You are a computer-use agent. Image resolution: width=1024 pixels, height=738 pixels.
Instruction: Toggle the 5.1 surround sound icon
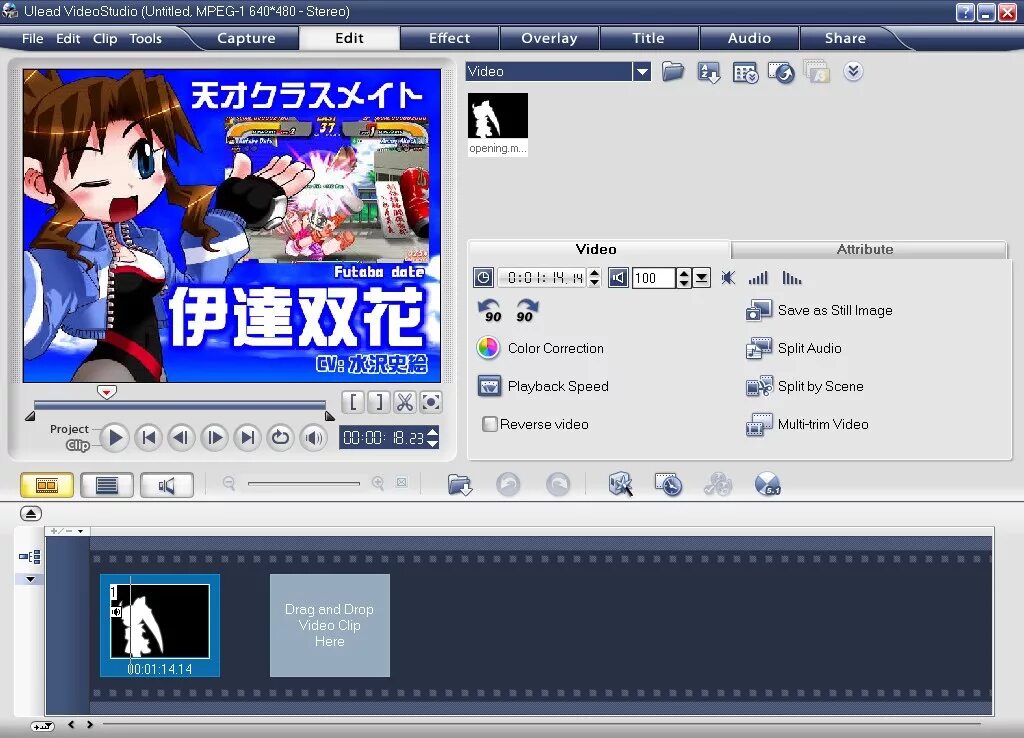(767, 485)
